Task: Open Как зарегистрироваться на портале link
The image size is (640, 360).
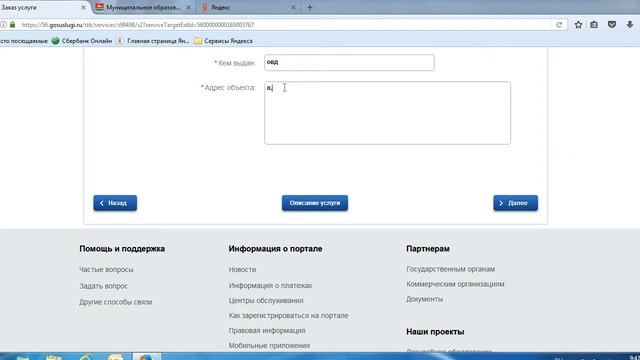Action: 289,316
